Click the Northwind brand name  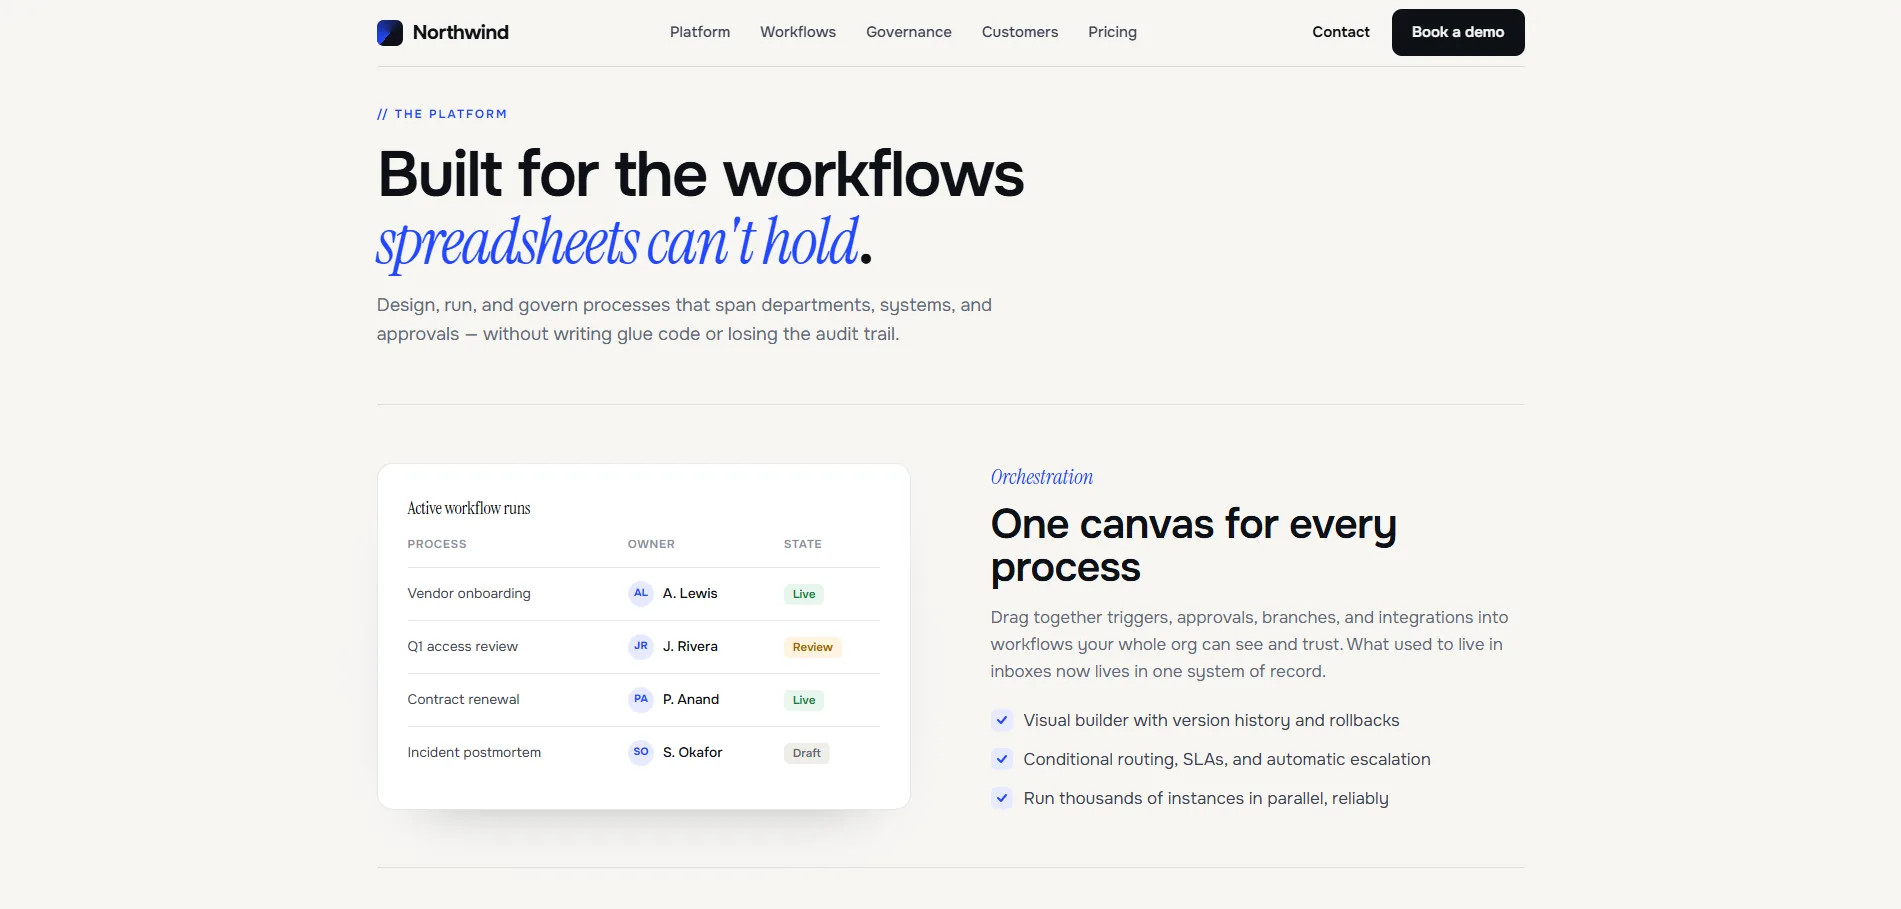(461, 32)
